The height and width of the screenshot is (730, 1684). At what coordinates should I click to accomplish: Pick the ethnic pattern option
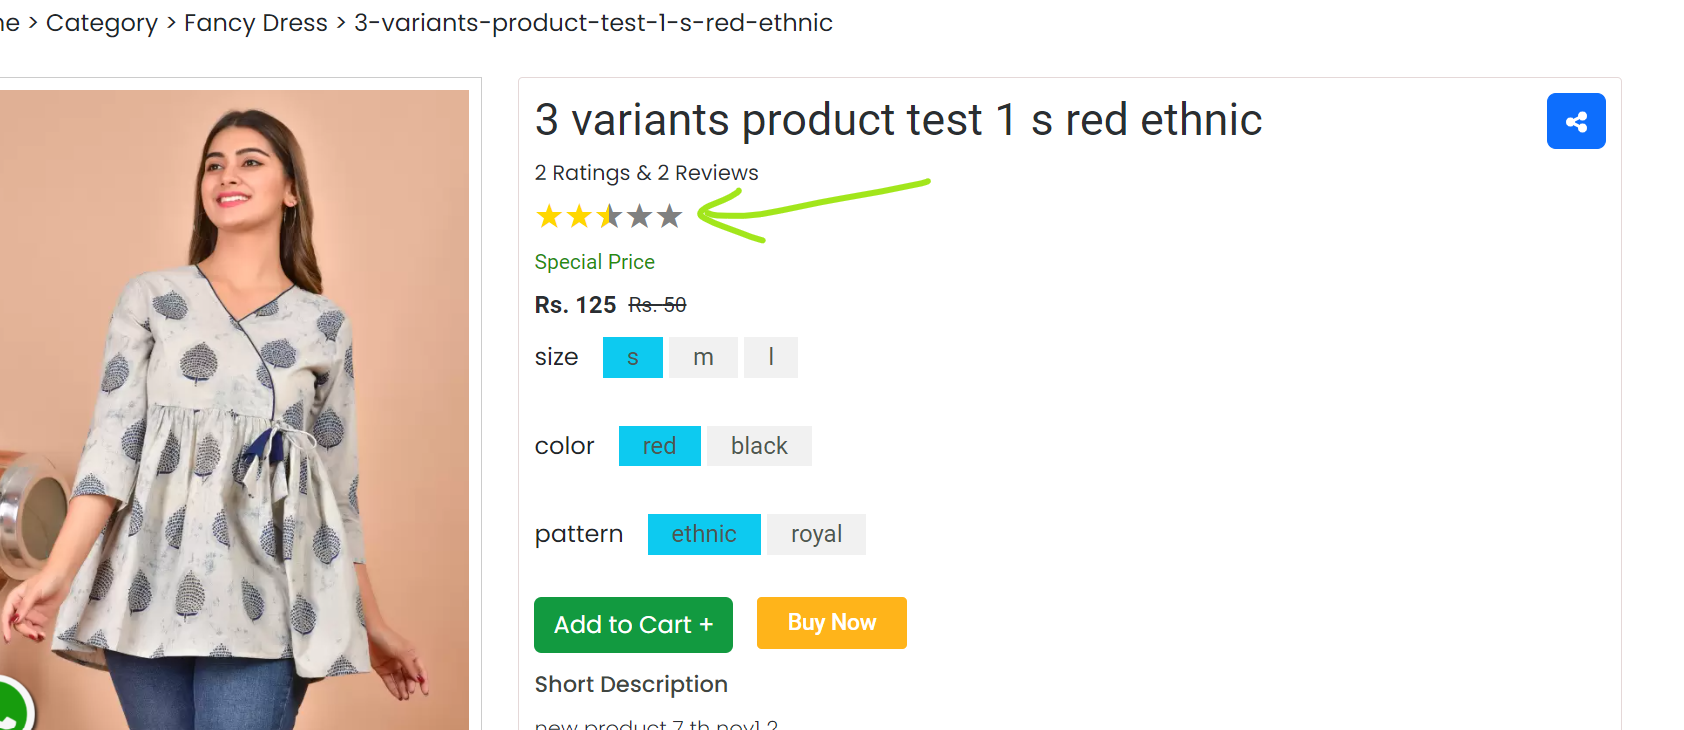(704, 534)
